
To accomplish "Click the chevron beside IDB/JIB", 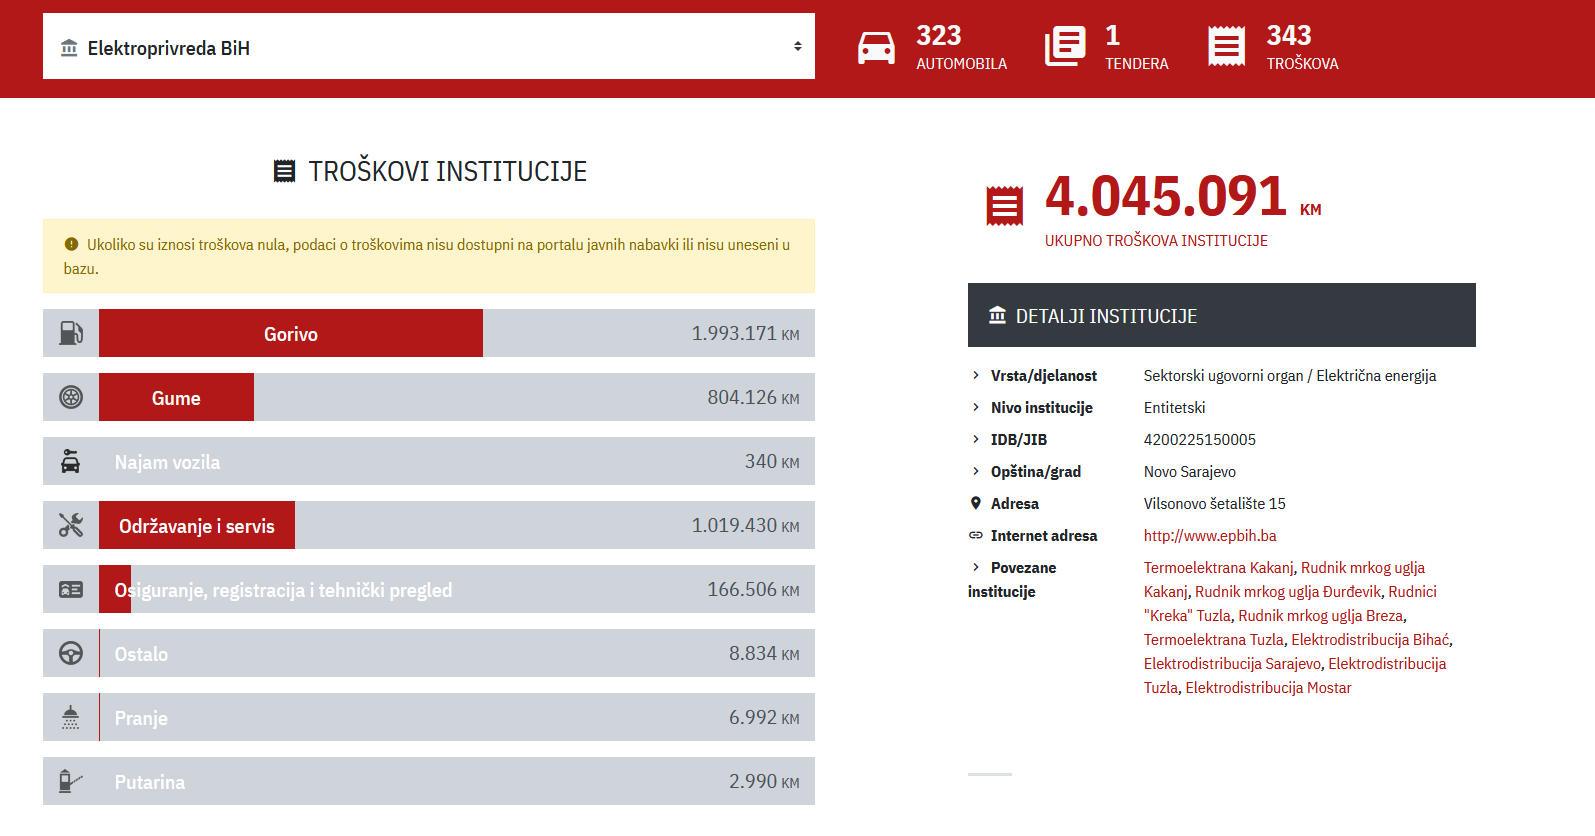I will (x=976, y=439).
